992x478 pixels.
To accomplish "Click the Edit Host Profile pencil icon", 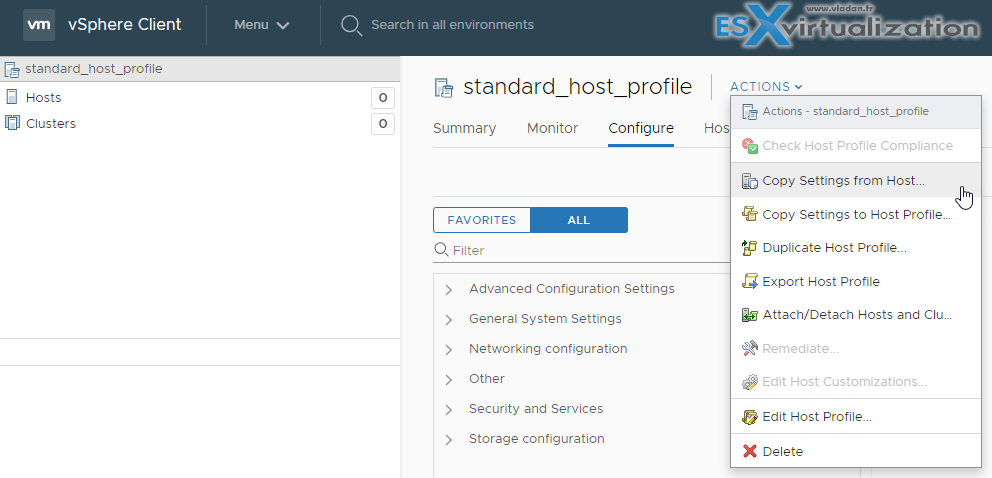I will 750,417.
